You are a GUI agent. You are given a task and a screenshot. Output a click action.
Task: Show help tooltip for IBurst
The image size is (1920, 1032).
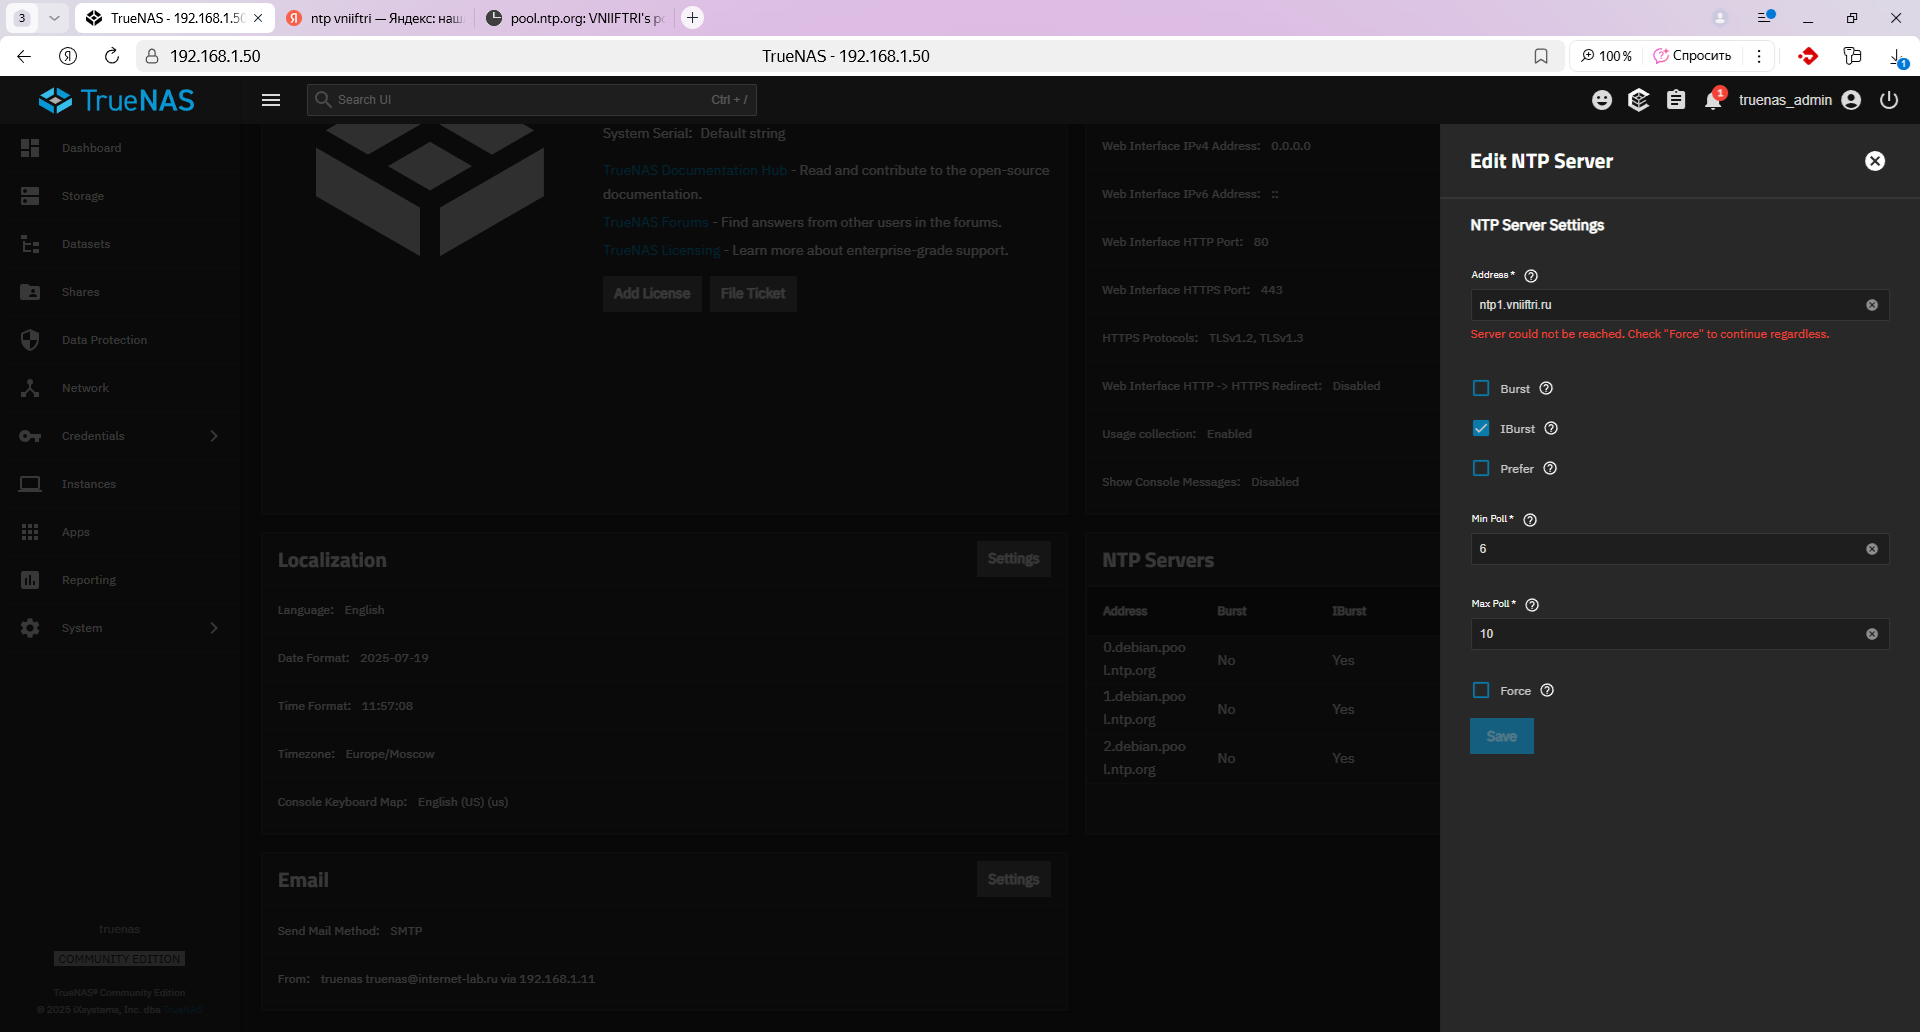(x=1551, y=428)
